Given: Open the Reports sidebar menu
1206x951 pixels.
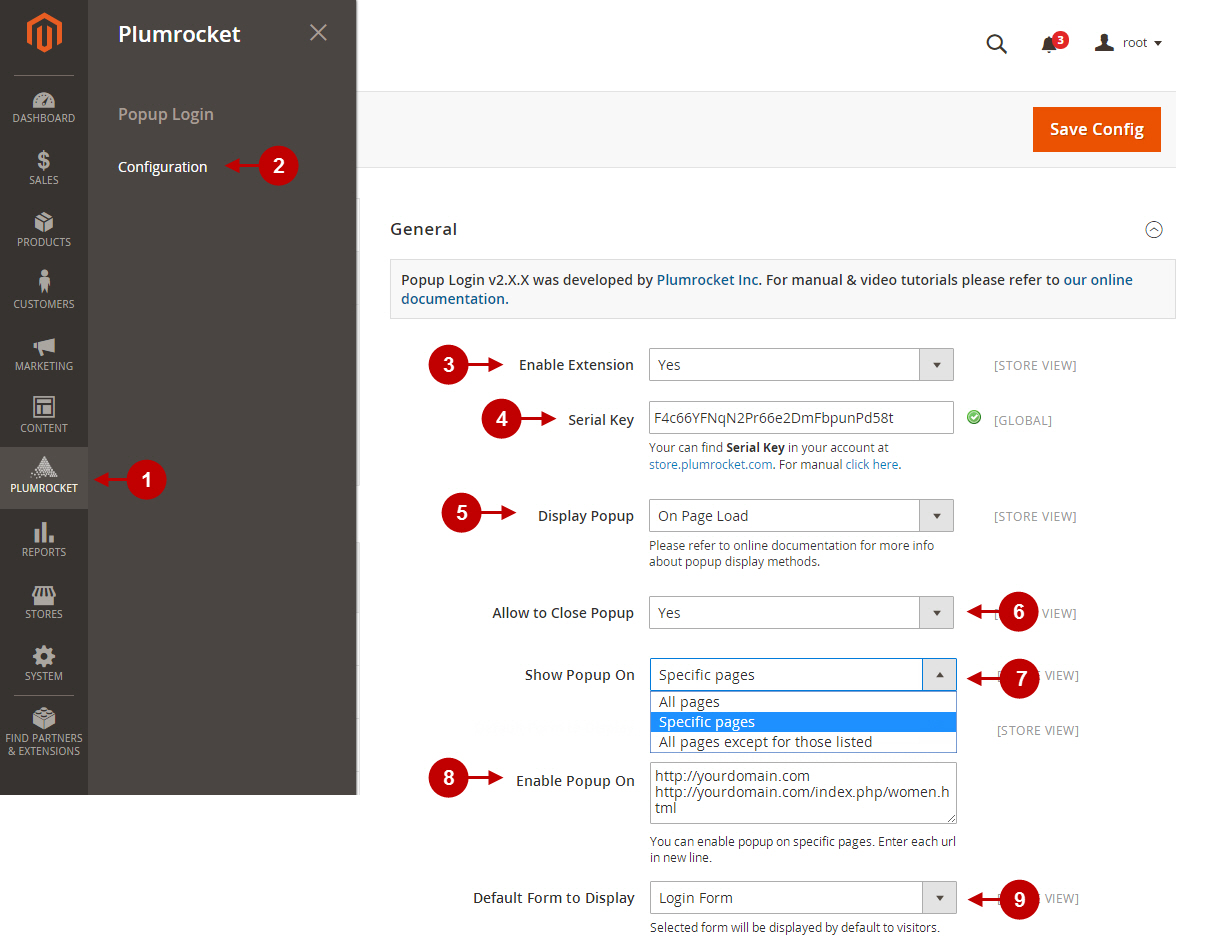Looking at the screenshot, I should pyautogui.click(x=44, y=540).
